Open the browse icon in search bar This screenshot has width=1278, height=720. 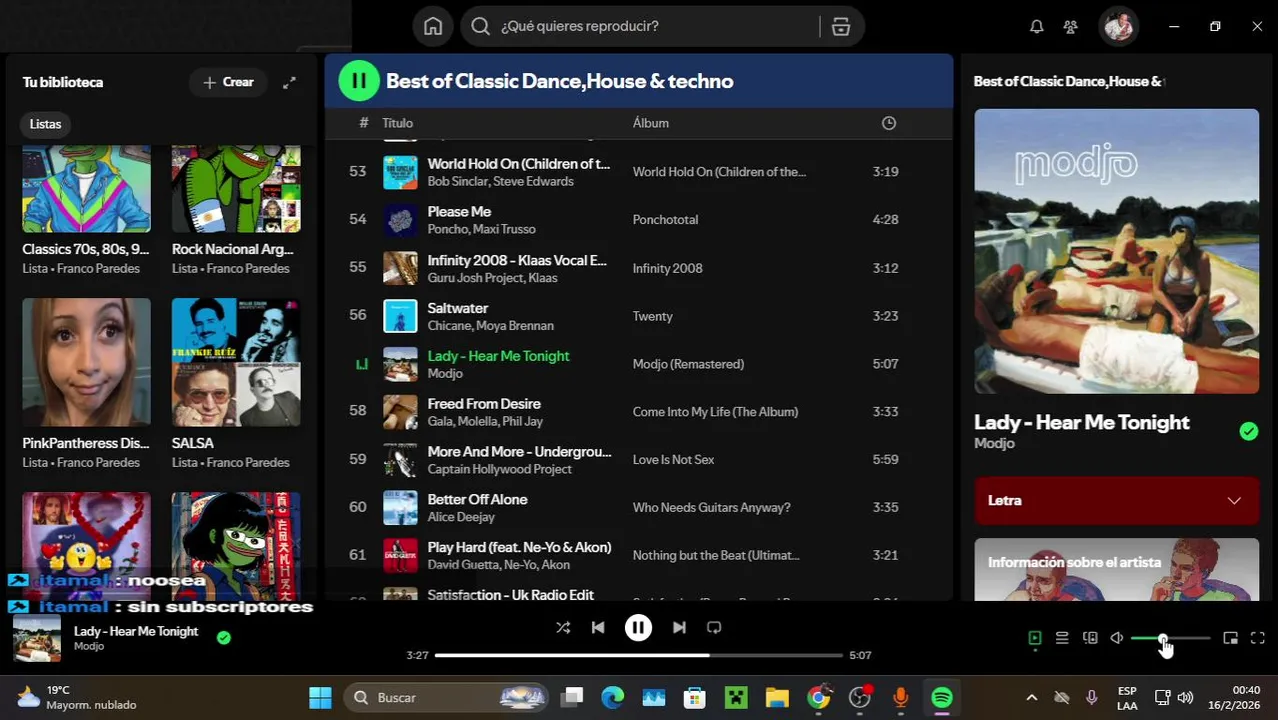(841, 27)
